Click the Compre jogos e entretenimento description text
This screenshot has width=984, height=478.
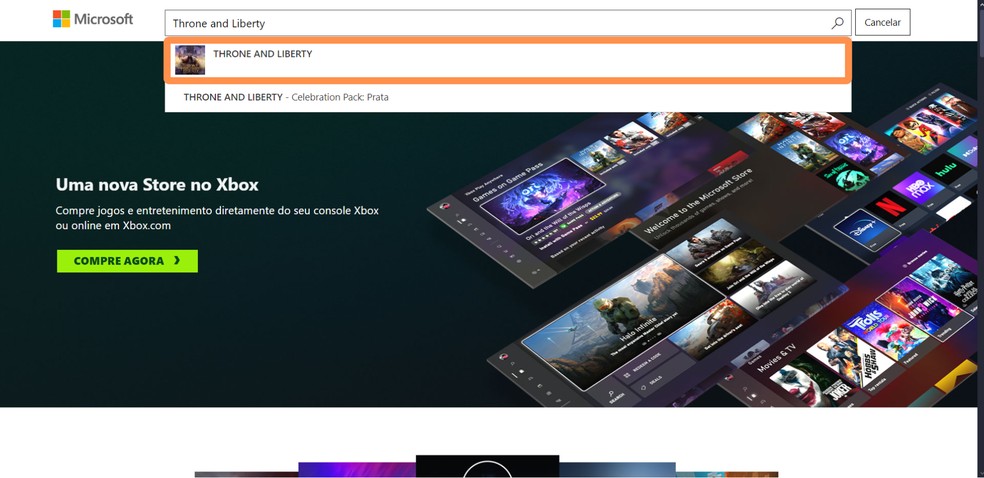(217, 218)
